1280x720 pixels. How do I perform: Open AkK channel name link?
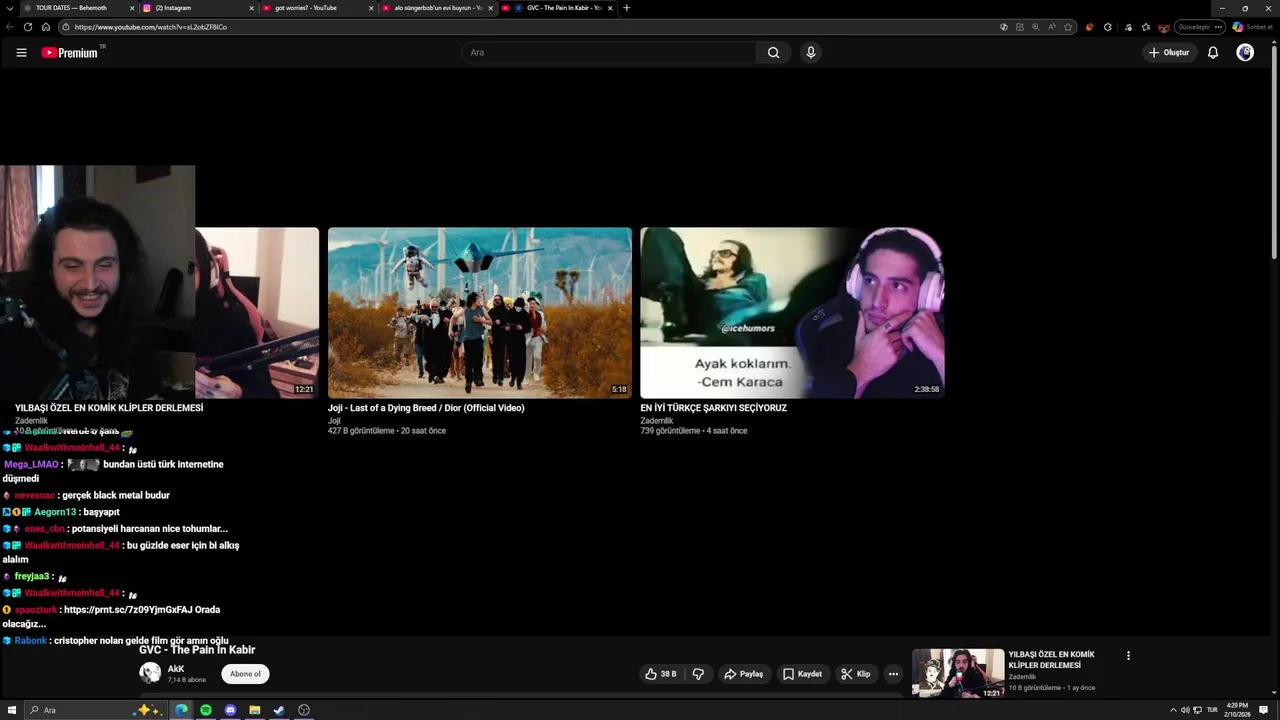[176, 669]
